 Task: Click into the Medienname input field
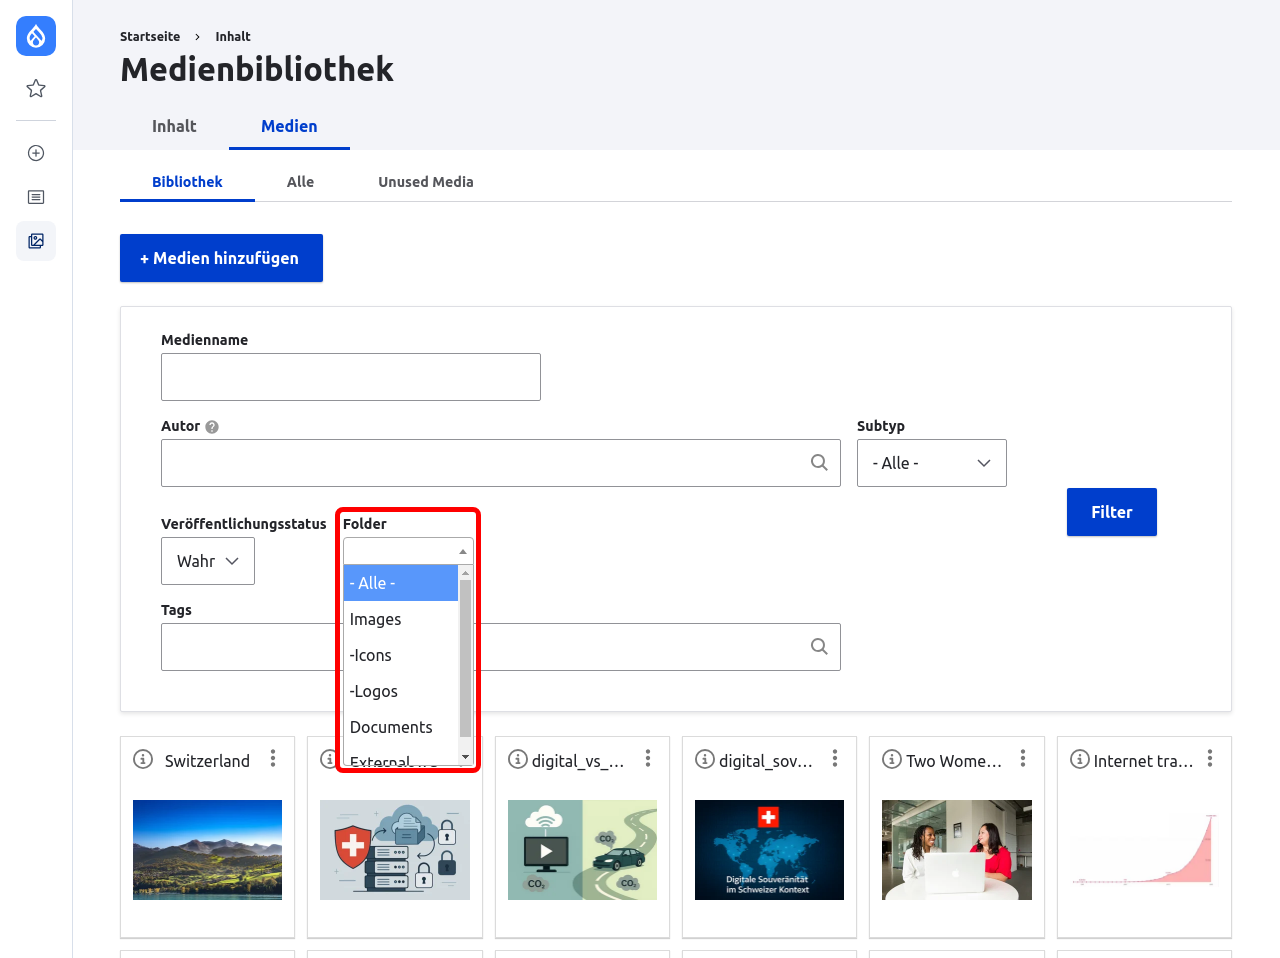(x=351, y=377)
